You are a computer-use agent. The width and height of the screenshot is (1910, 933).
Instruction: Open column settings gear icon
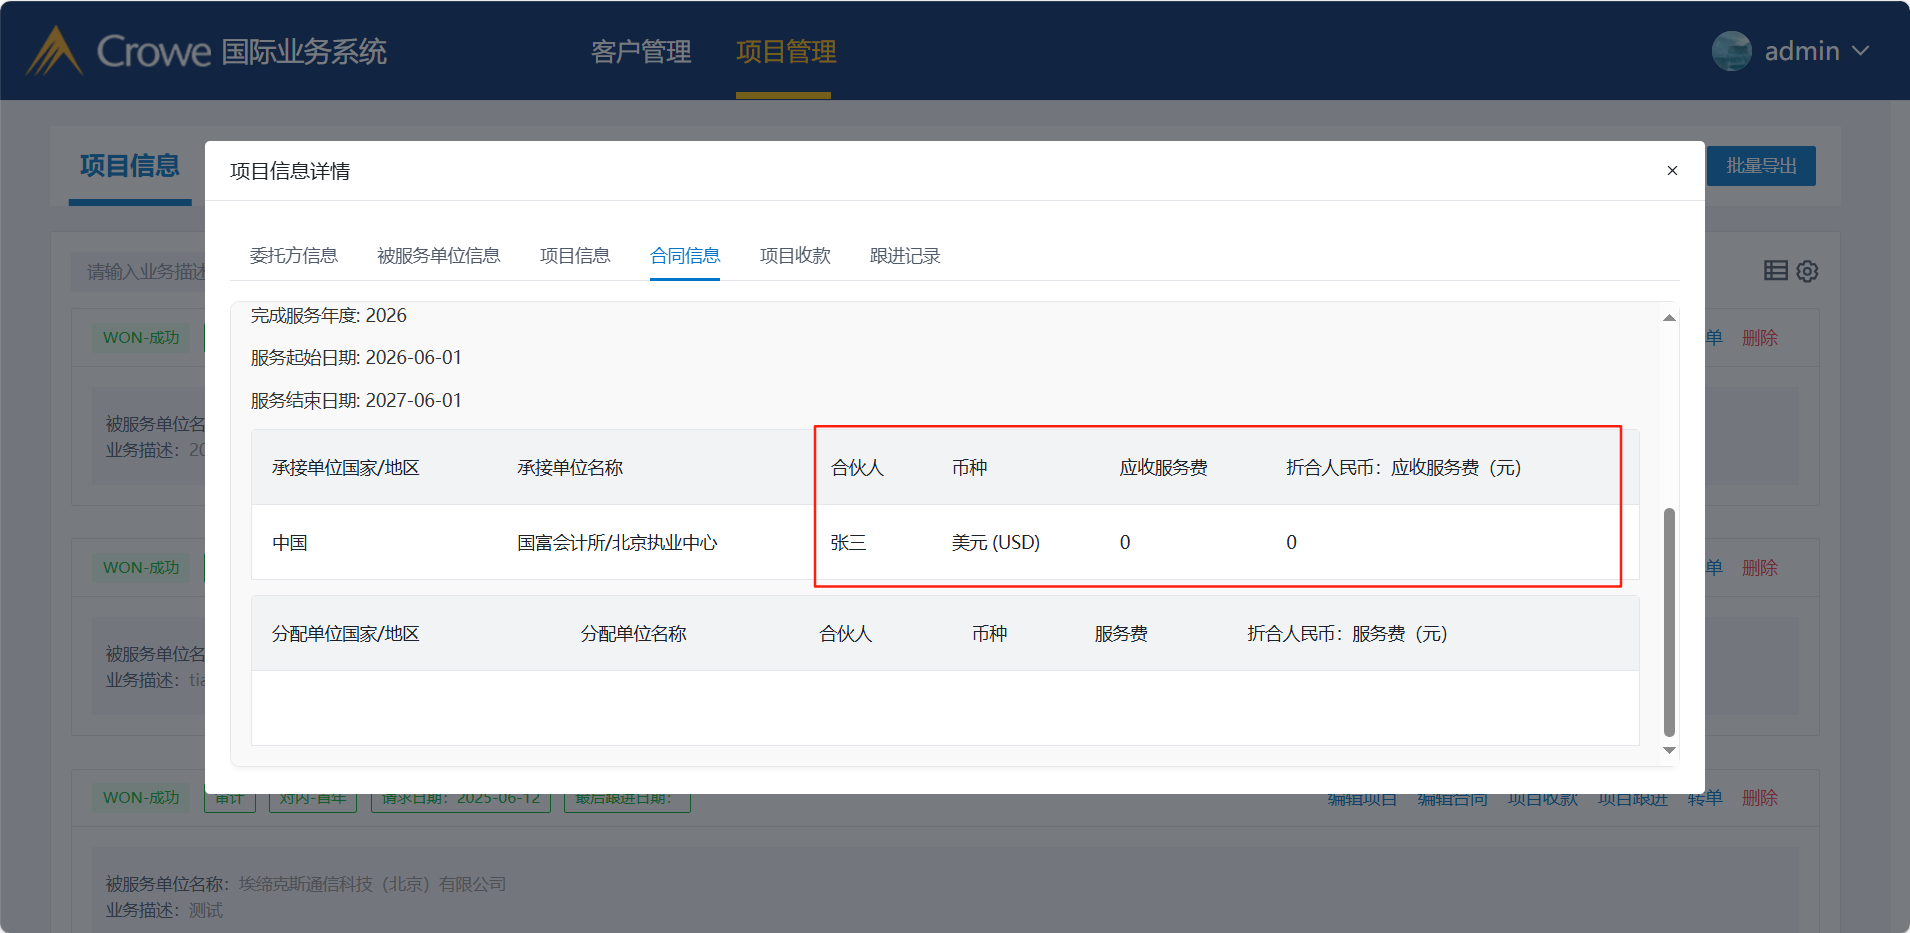(1807, 271)
